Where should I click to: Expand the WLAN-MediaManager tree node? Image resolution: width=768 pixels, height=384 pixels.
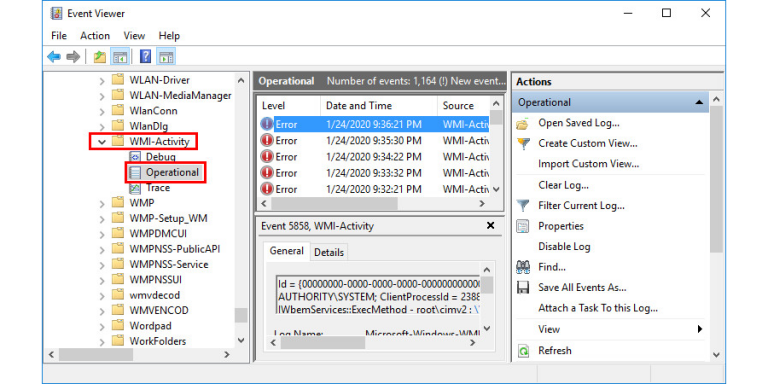pyautogui.click(x=102, y=96)
